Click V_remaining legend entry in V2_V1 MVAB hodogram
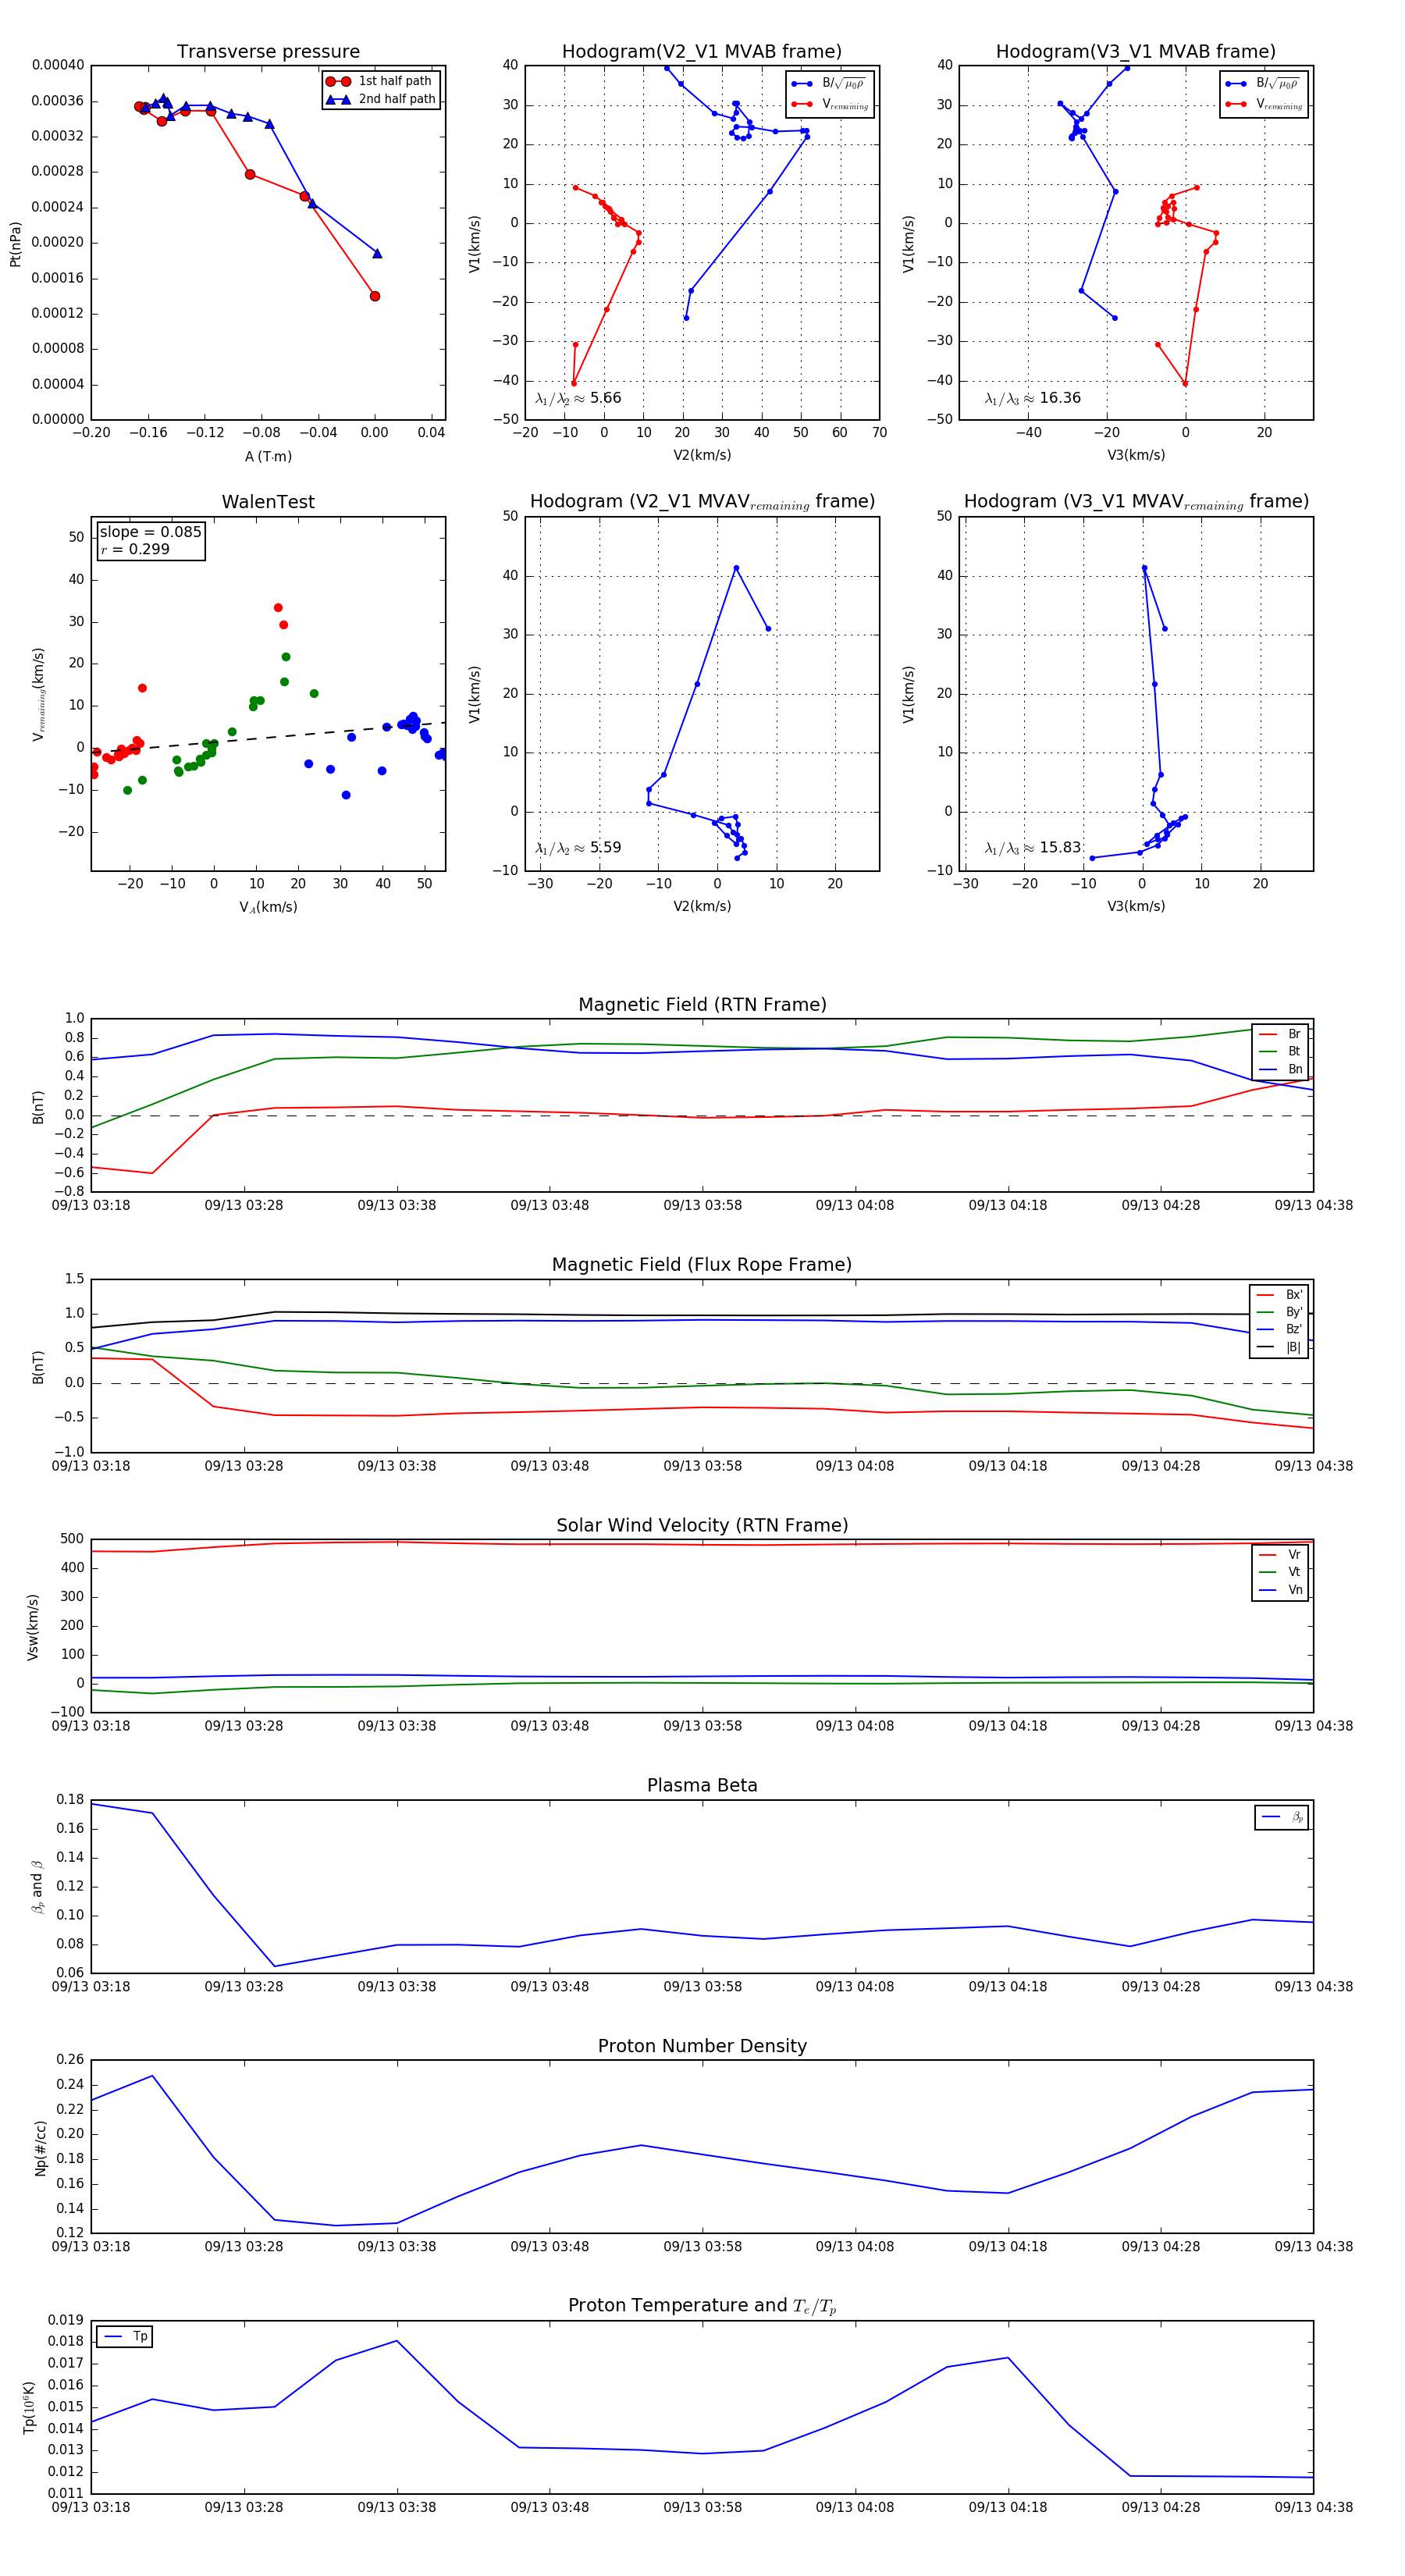This screenshot has height=2576, width=1405. 830,104
